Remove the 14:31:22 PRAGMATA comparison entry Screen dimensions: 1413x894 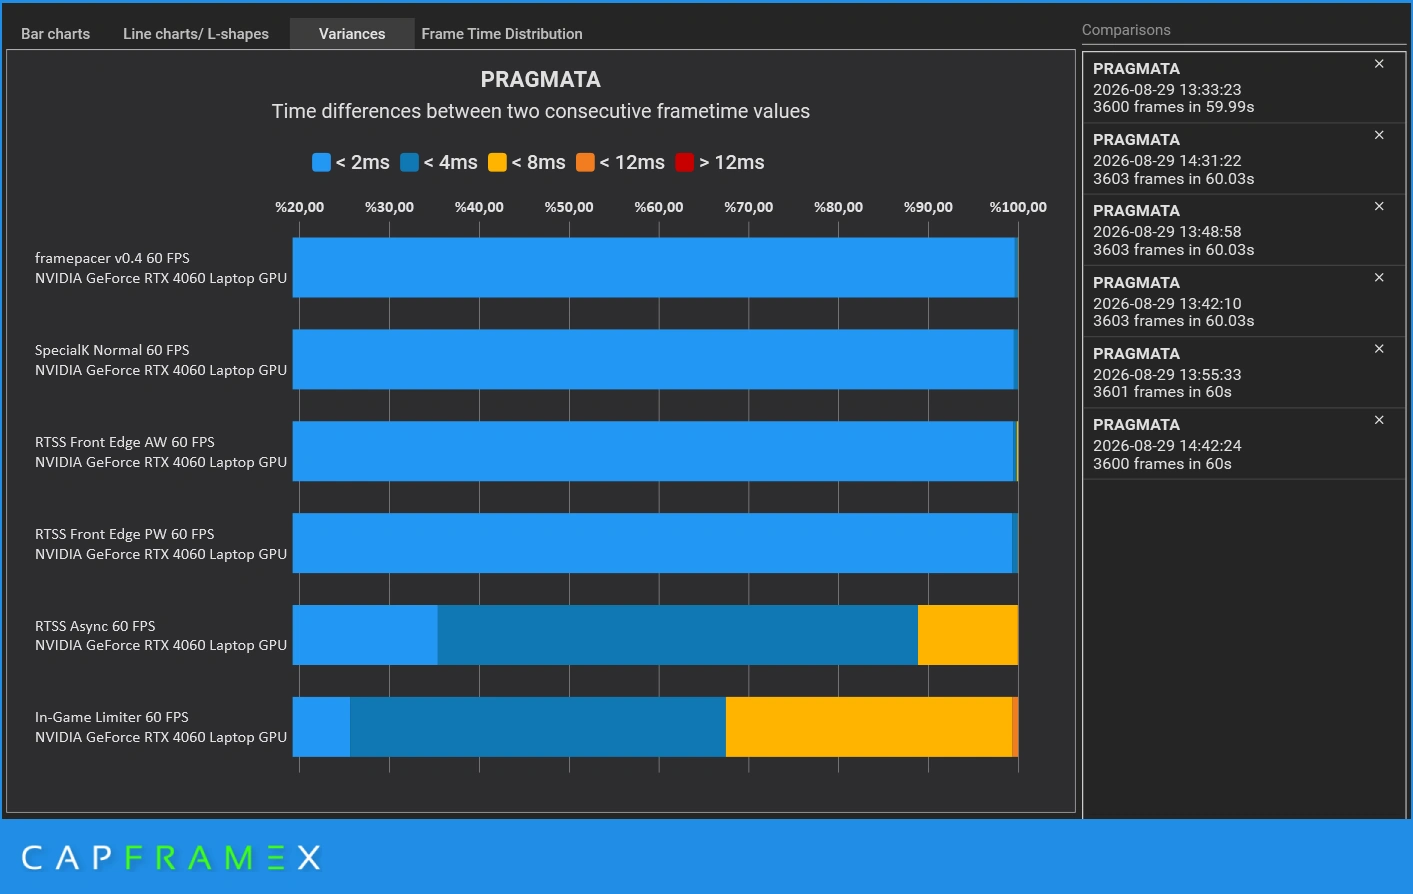click(1379, 135)
